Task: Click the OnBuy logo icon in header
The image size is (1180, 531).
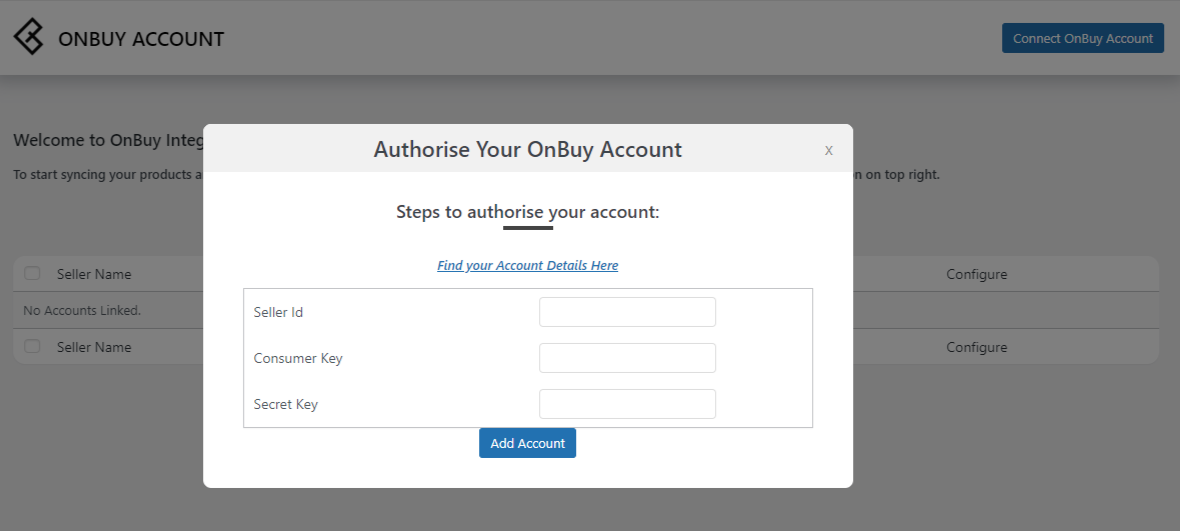Action: (29, 37)
